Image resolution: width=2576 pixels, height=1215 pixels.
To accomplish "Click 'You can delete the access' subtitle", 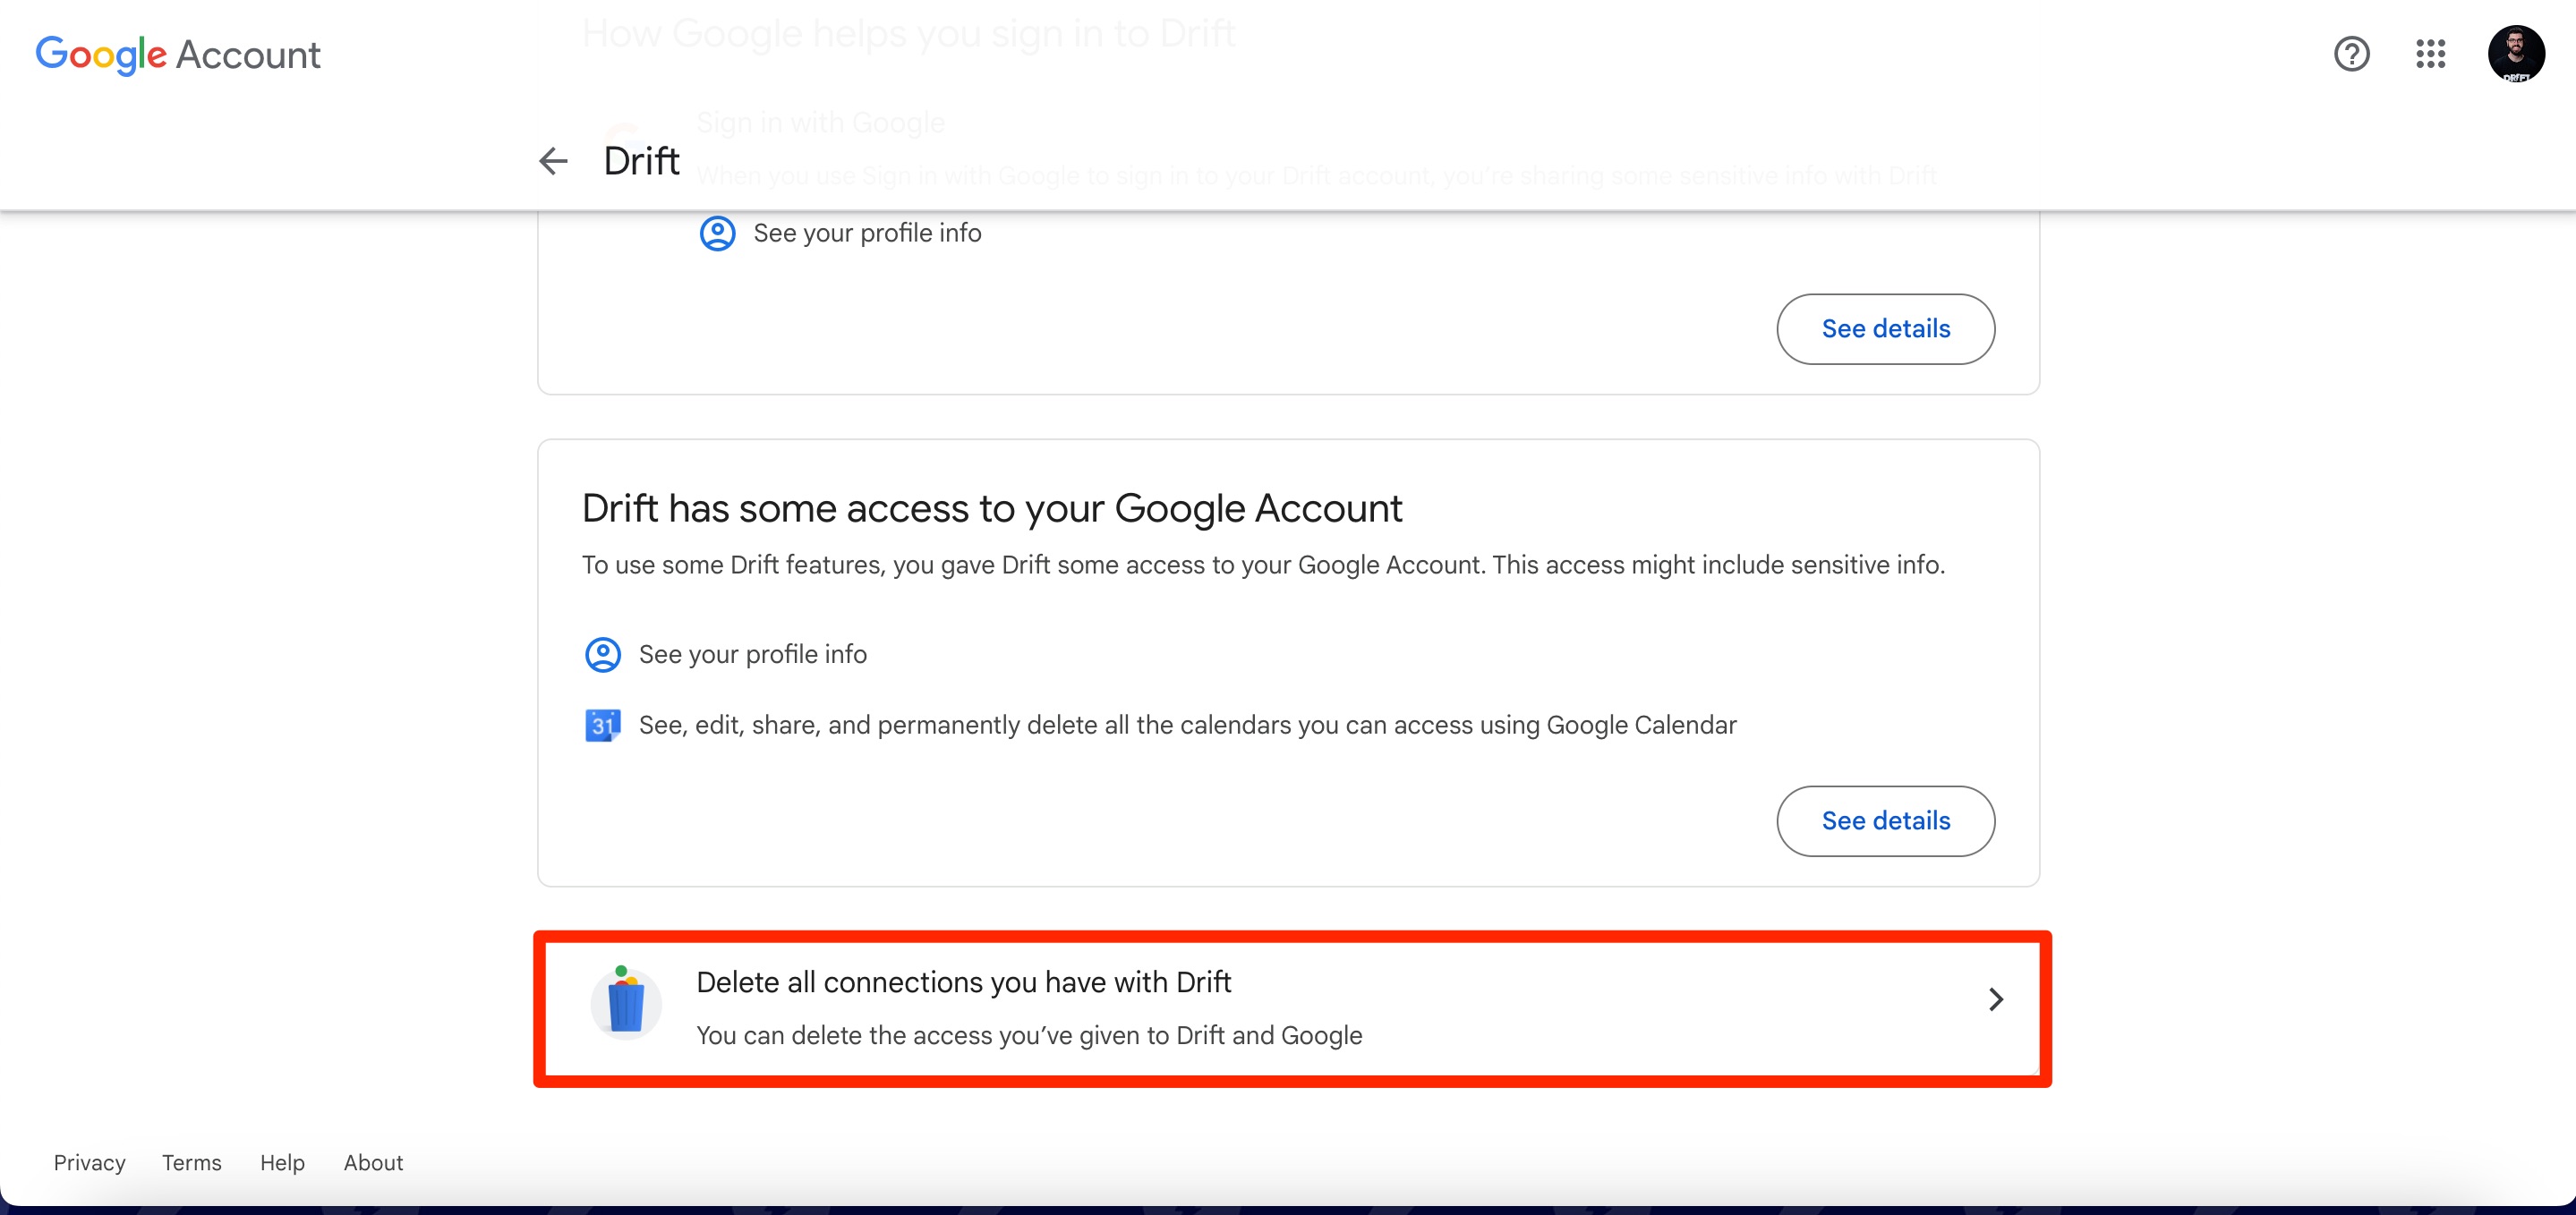I will [1029, 1035].
